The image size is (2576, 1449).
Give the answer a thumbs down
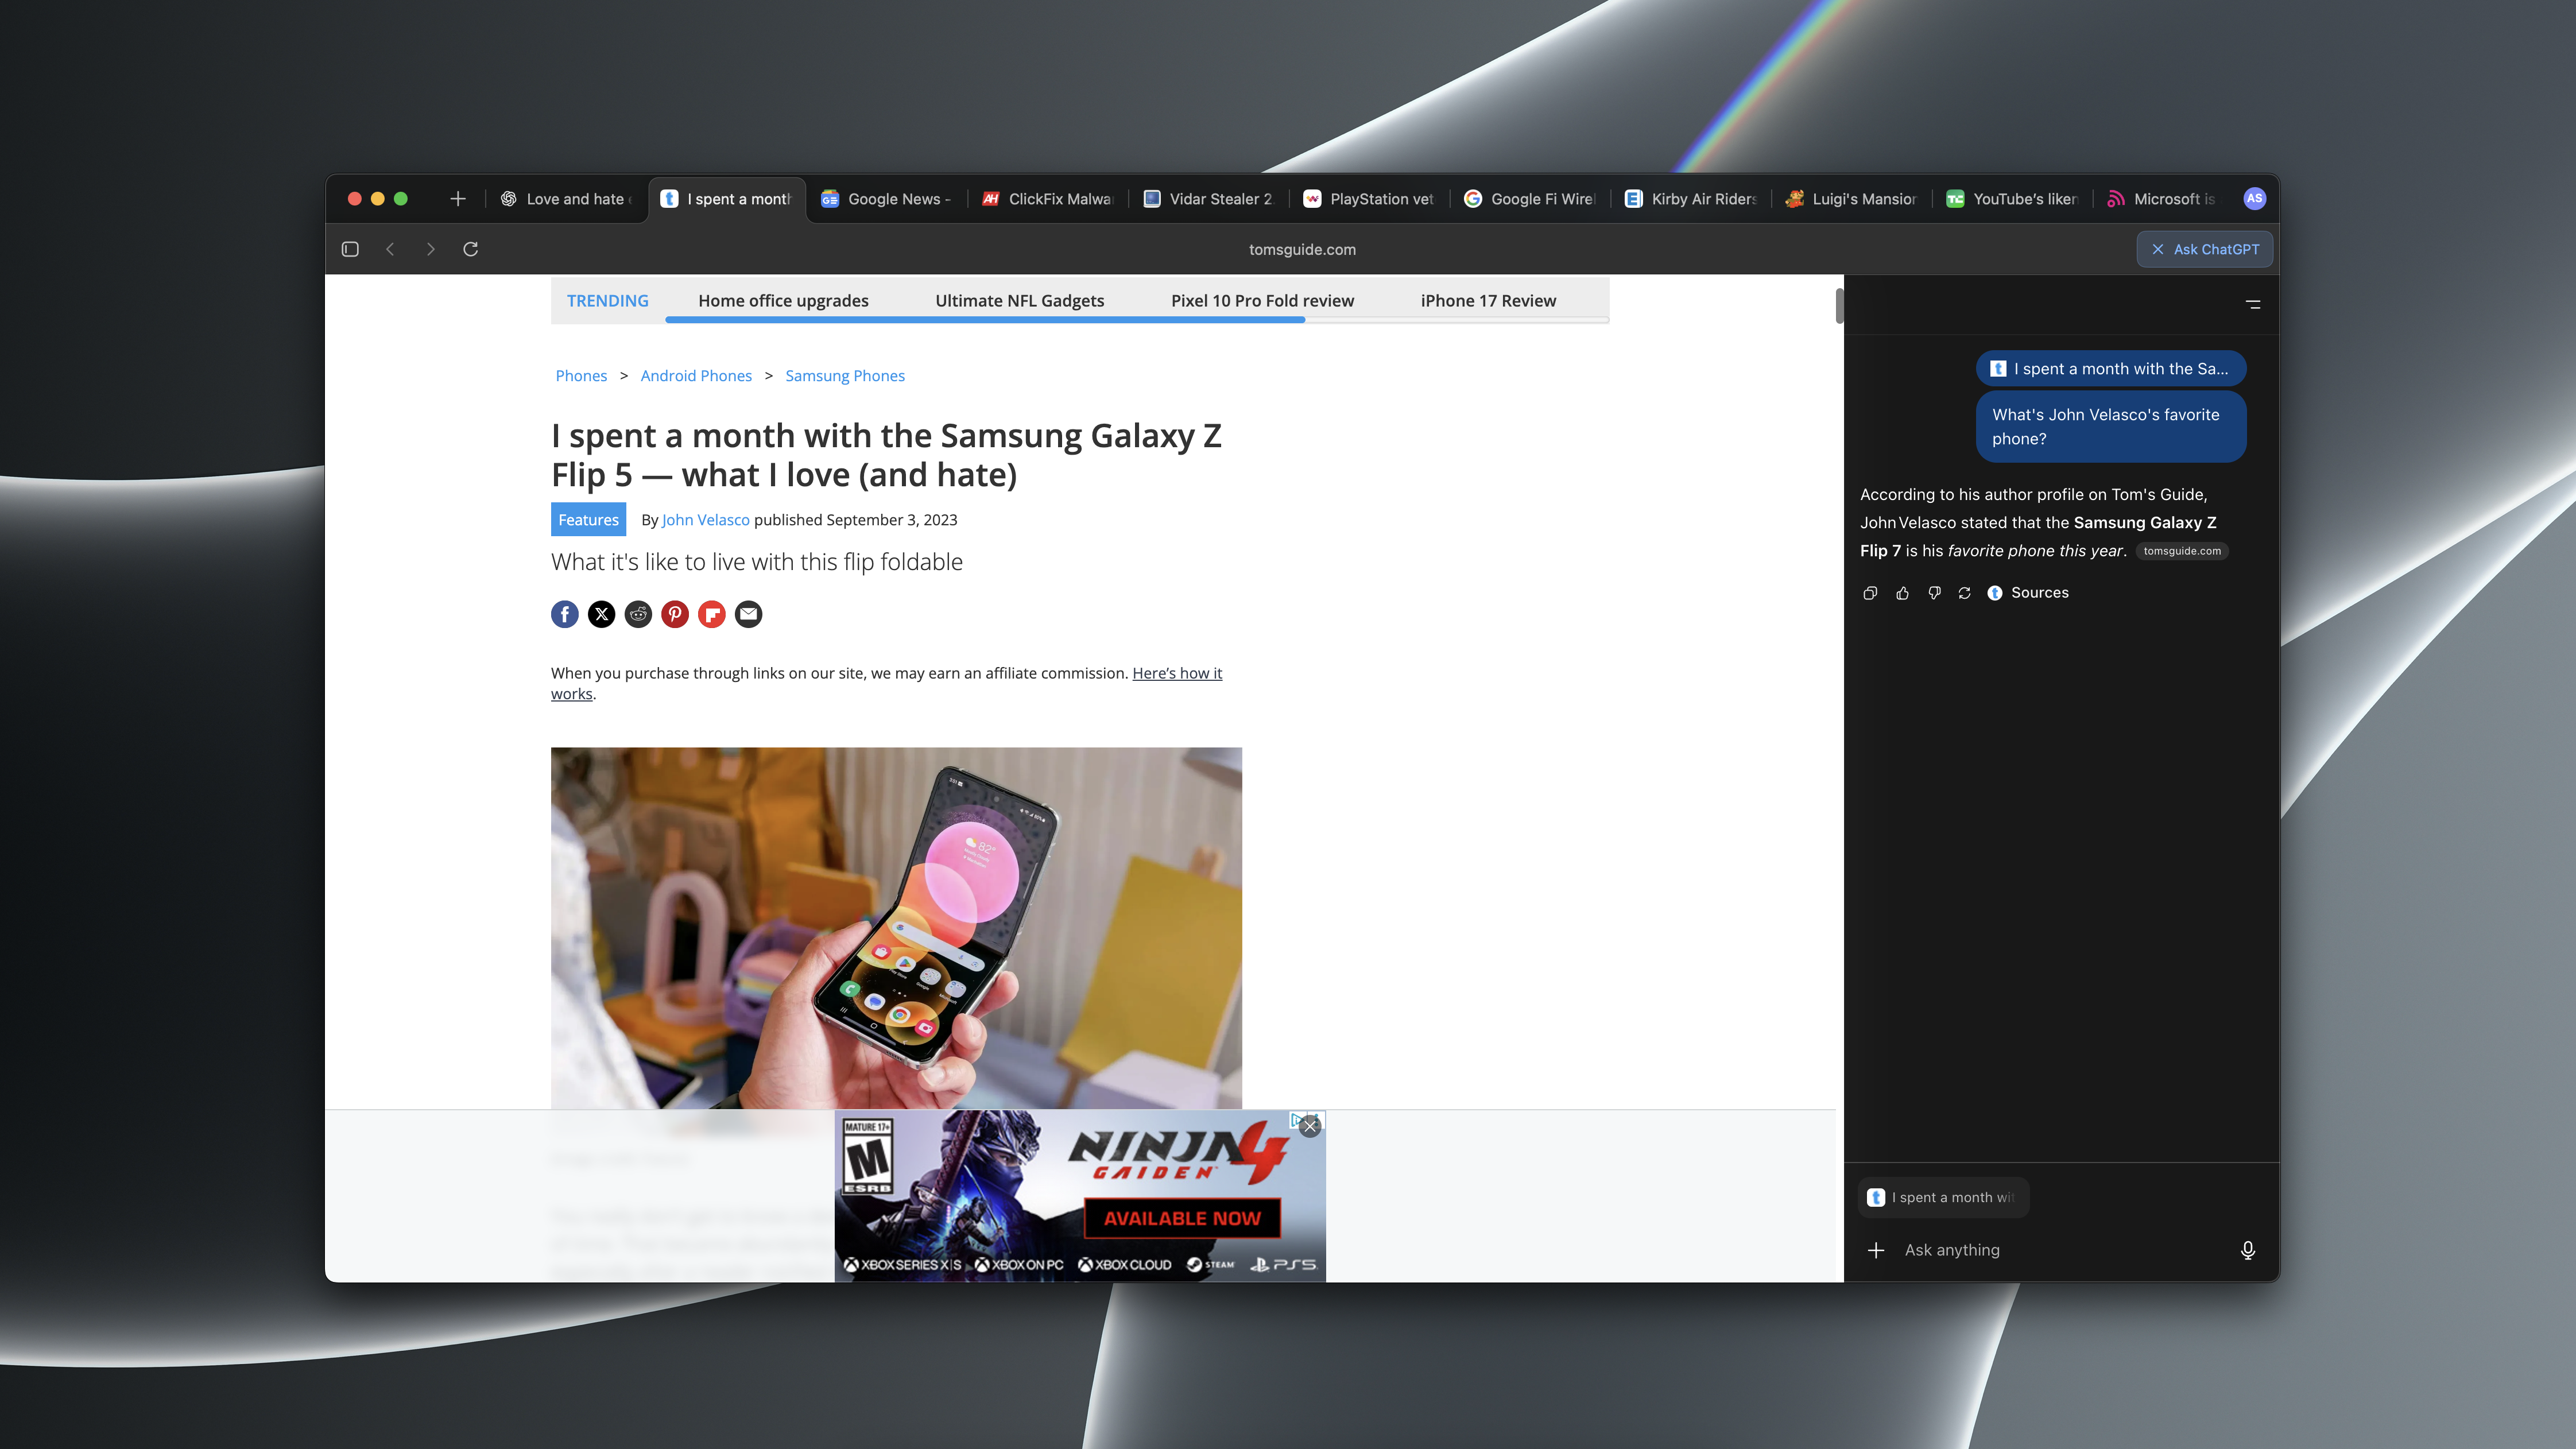click(1934, 593)
